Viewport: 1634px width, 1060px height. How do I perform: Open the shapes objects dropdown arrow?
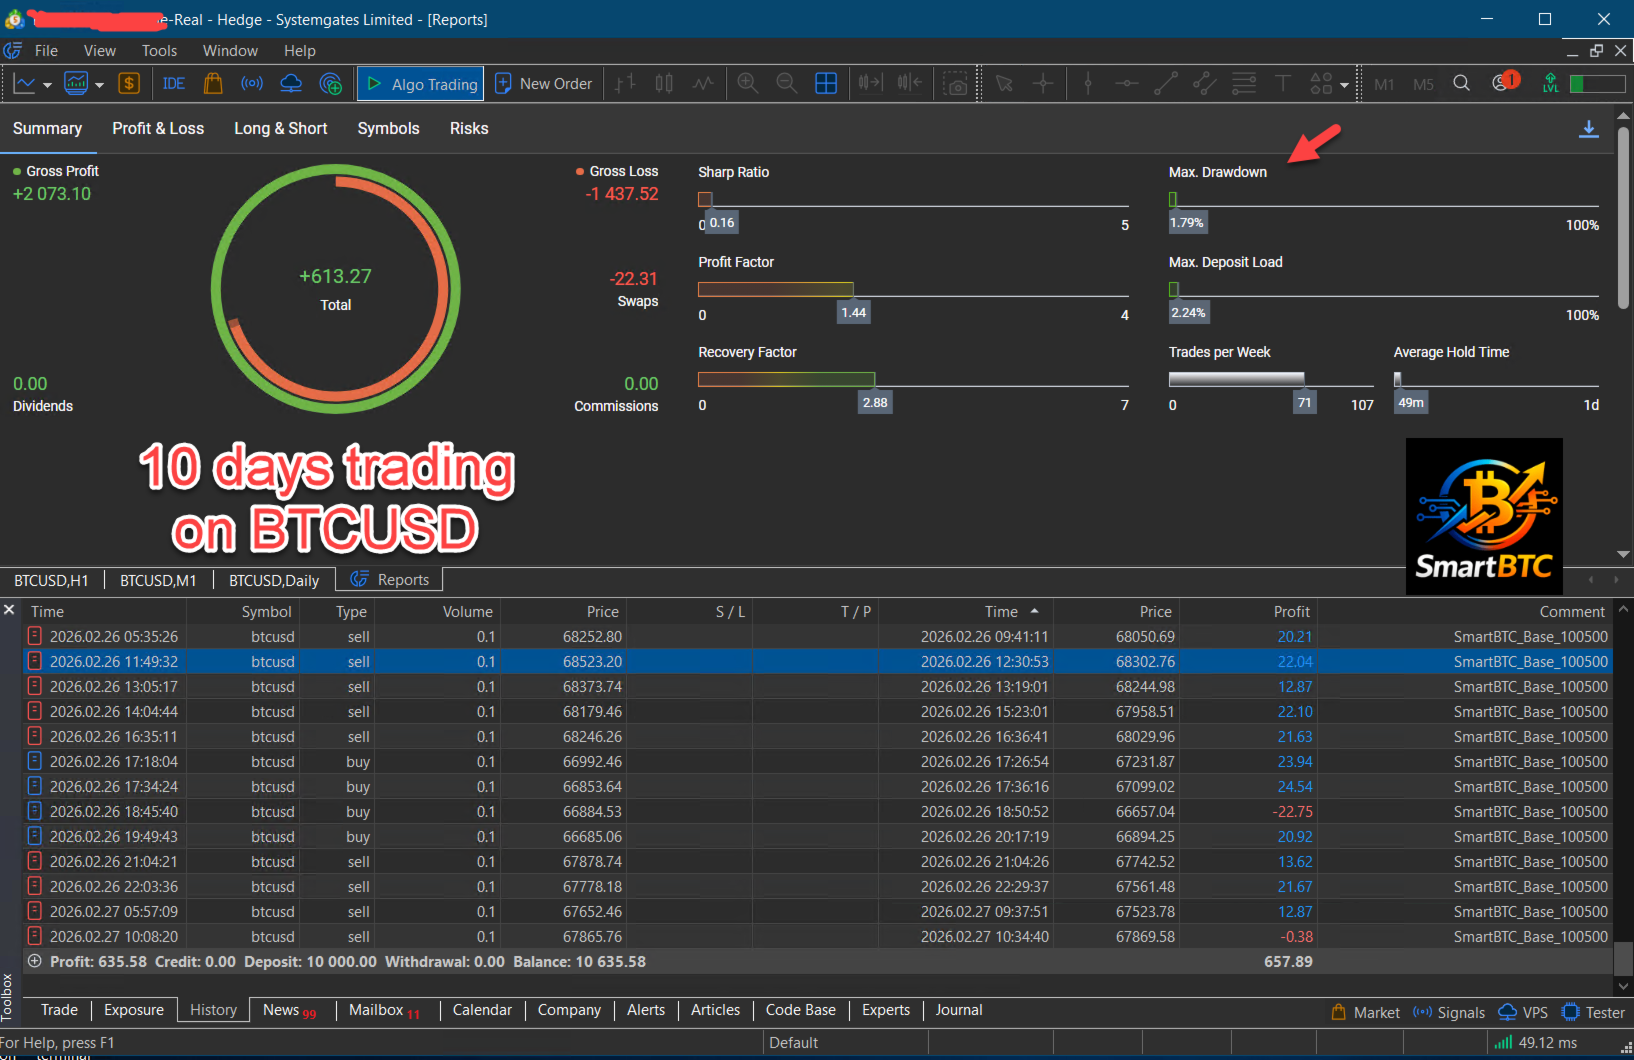pos(1344,85)
